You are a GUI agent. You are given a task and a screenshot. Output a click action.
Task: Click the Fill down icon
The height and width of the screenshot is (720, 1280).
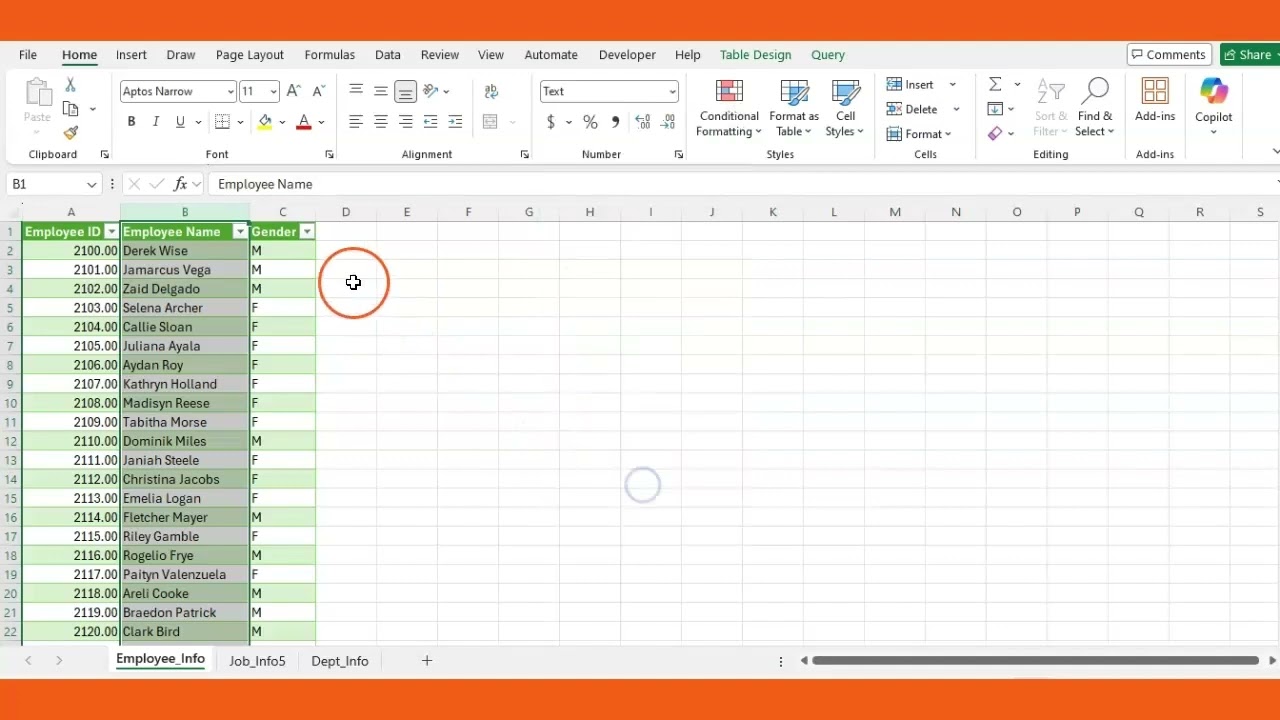[995, 109]
